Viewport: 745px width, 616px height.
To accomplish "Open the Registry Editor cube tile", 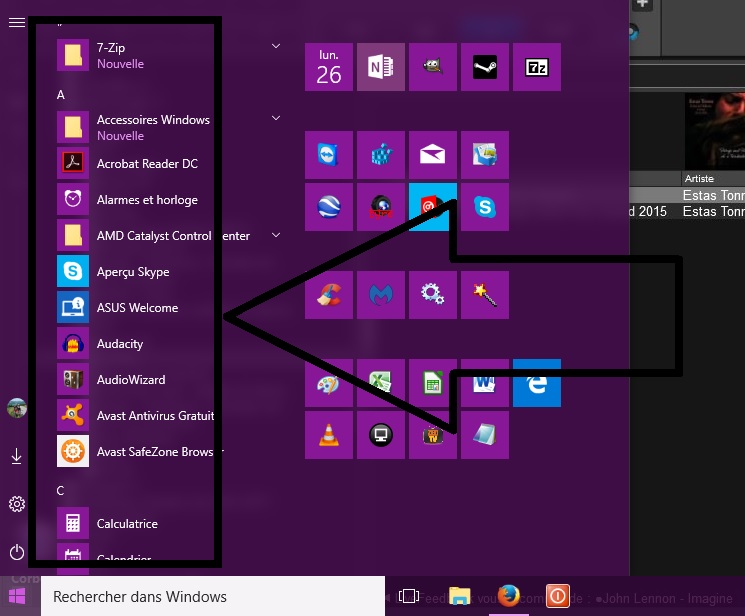I will point(381,155).
